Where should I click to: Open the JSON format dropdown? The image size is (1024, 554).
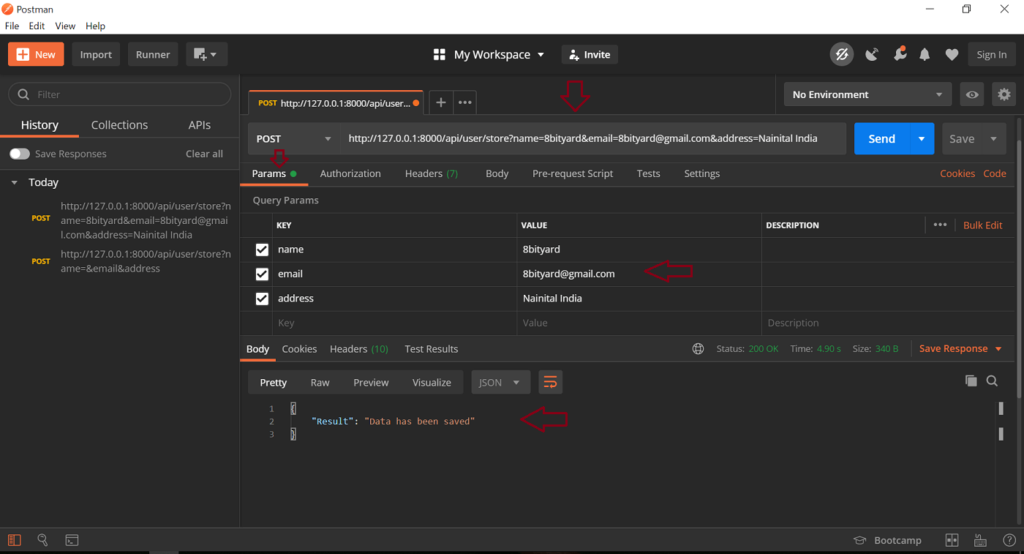click(x=501, y=382)
